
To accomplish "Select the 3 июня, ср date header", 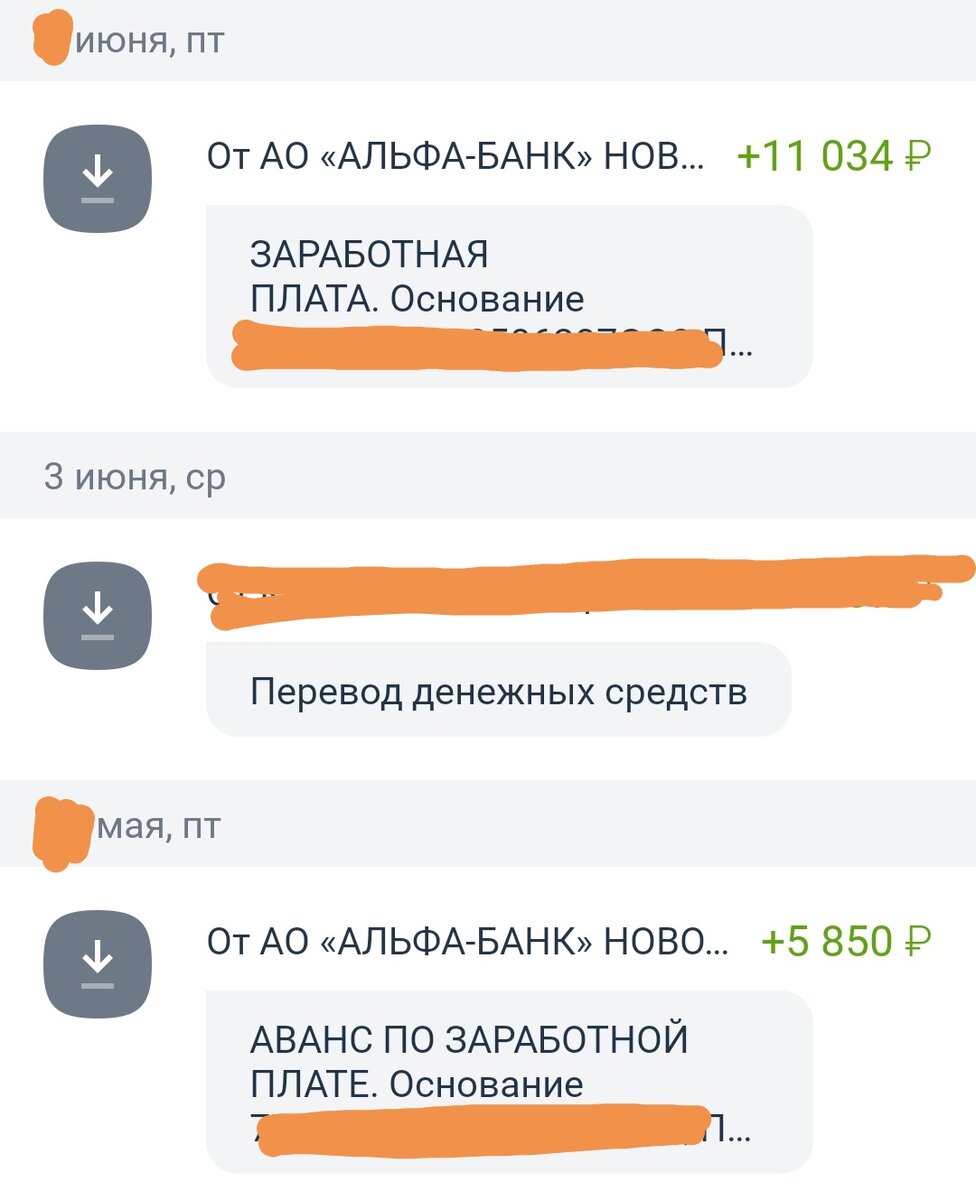I will (x=135, y=477).
